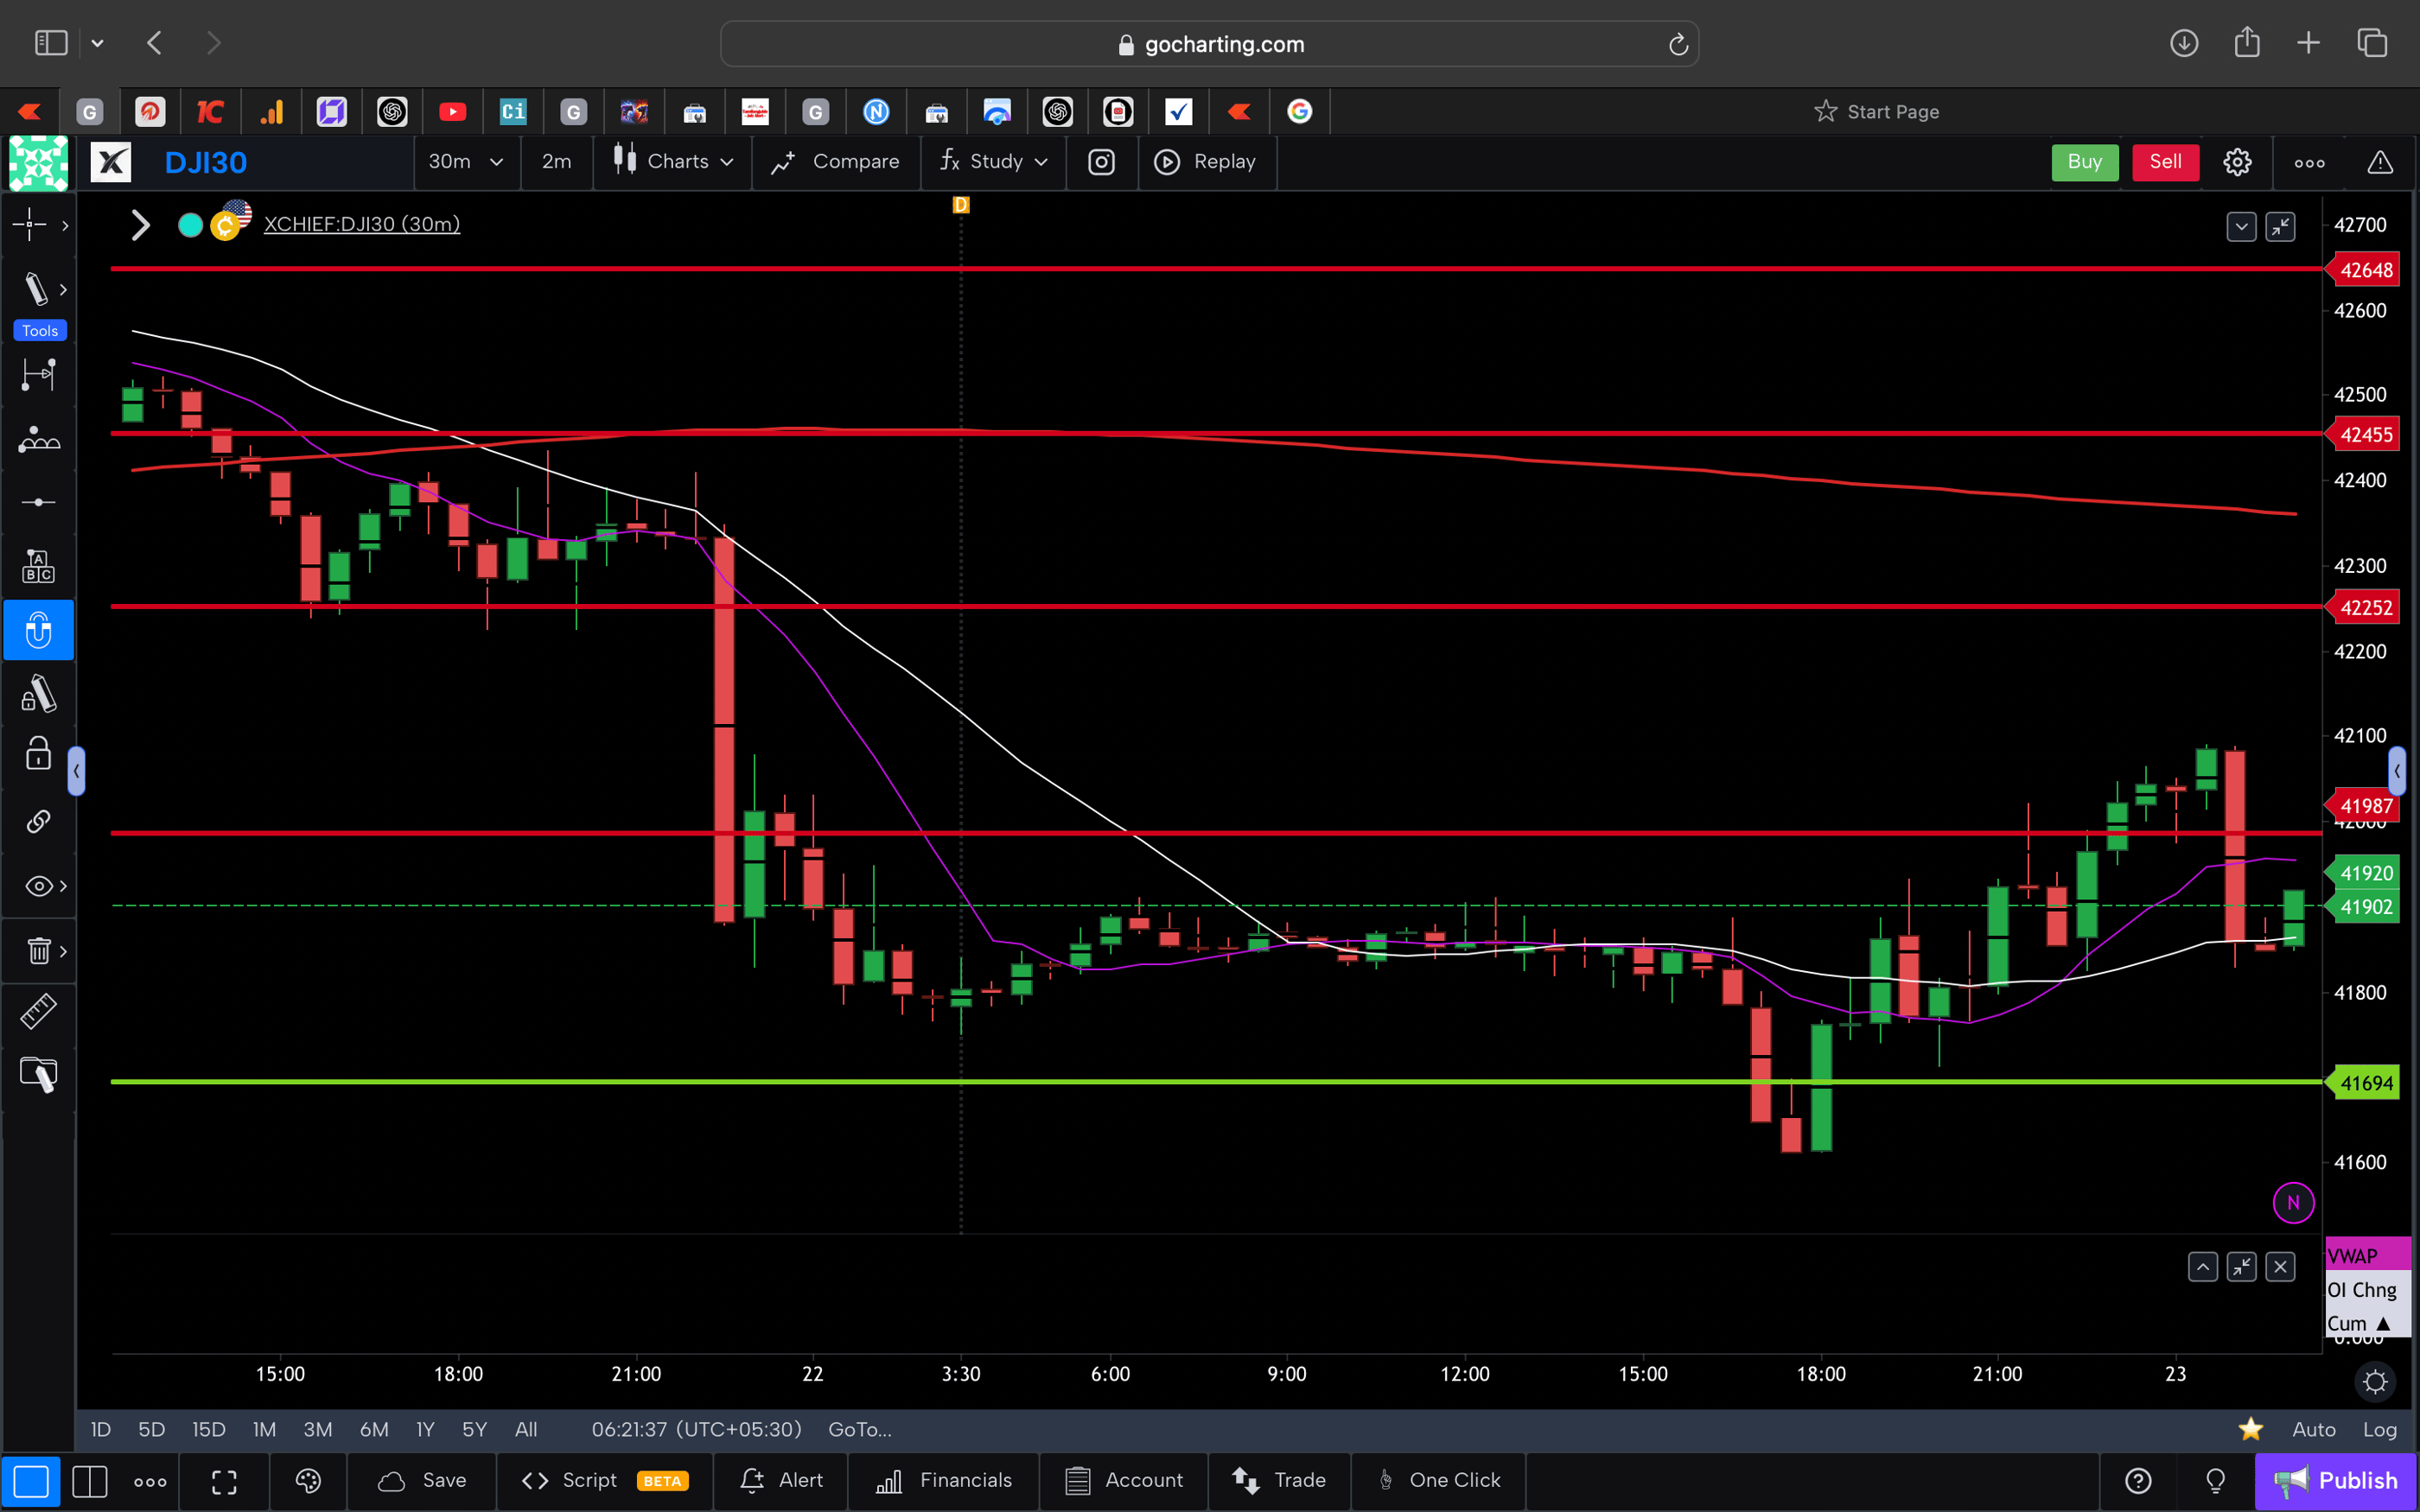
Task: Open the theme palette in the bottom bar
Action: pos(307,1481)
